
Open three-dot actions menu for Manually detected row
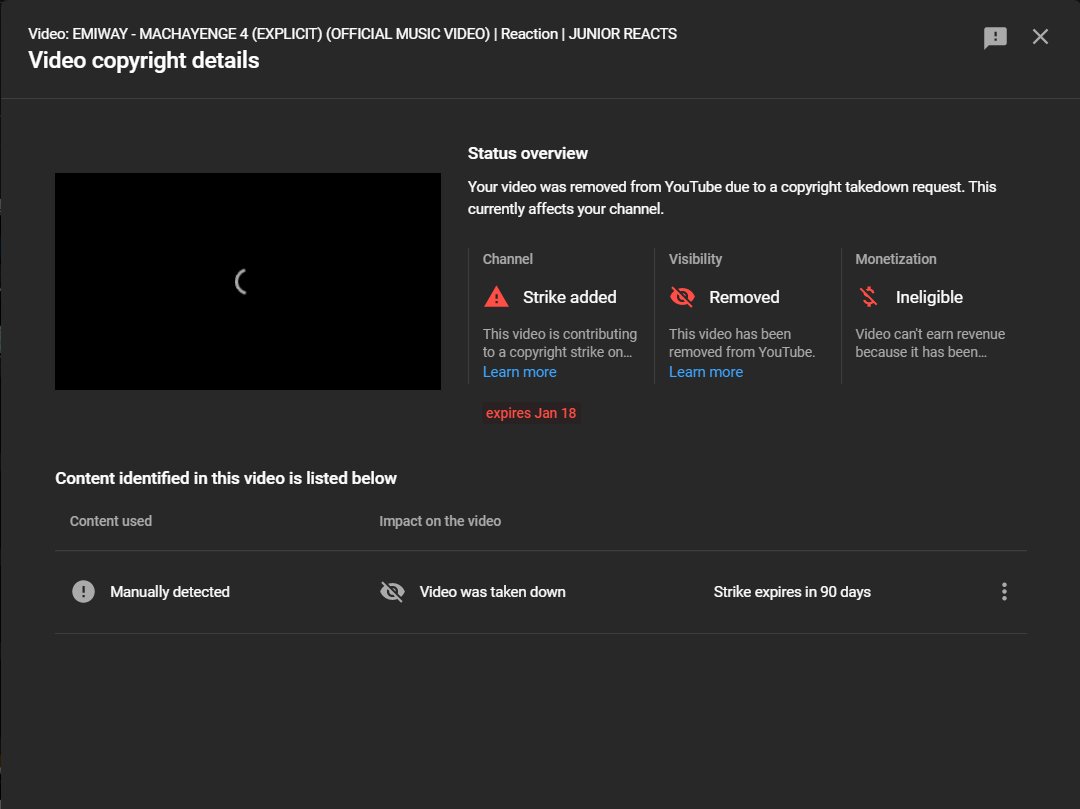click(x=1004, y=591)
